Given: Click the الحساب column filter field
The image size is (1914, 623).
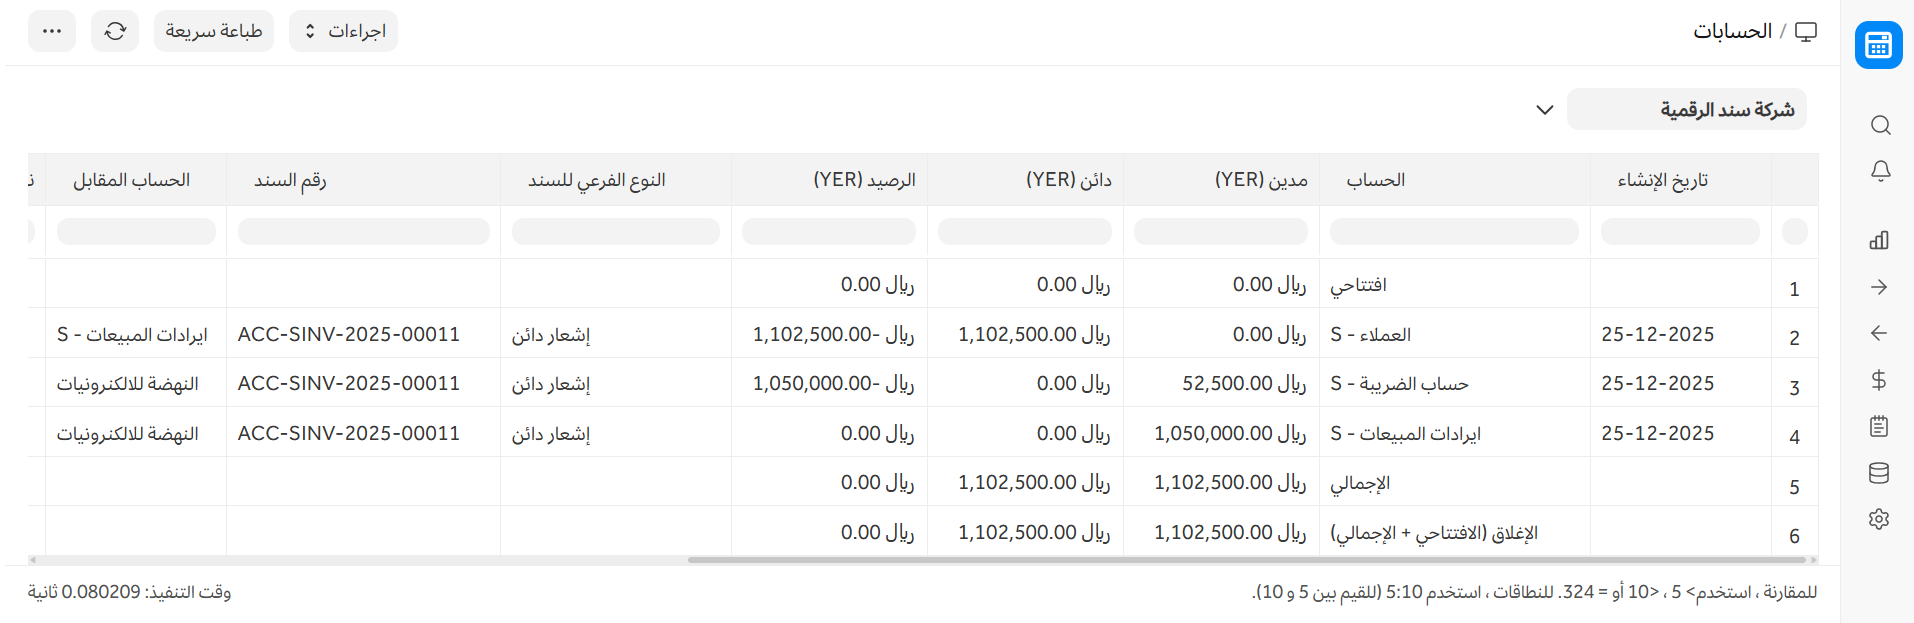Looking at the screenshot, I should (x=1454, y=232).
